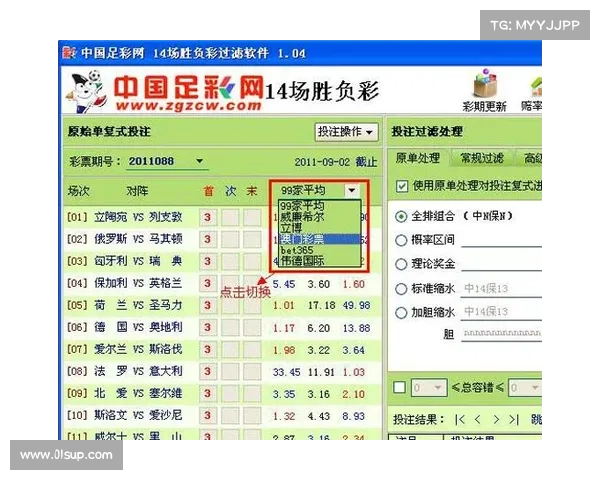The height and width of the screenshot is (480, 600).
Task: Click the 99家平均 odds source dropdown arrow
Action: [352, 190]
